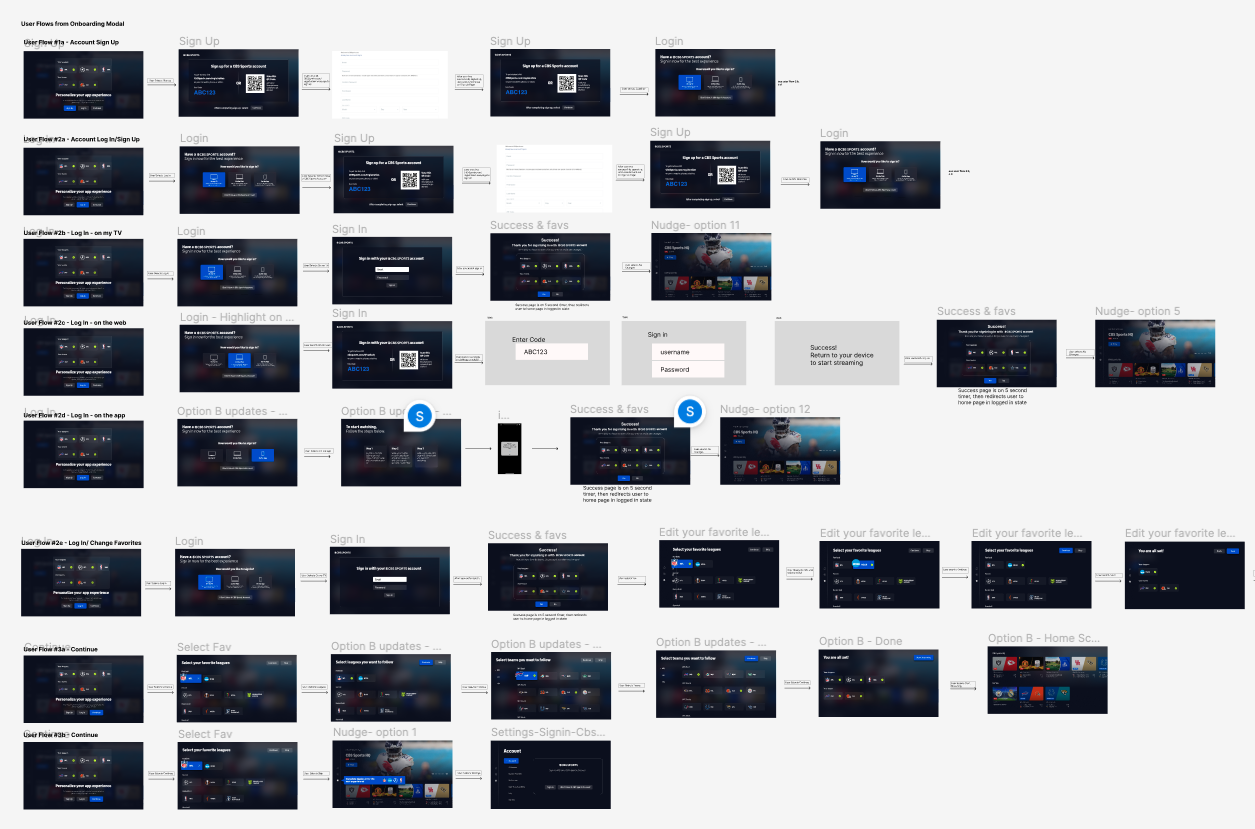
Task: Open the Nudge- option 12 frame thumbnail
Action: pyautogui.click(x=780, y=452)
